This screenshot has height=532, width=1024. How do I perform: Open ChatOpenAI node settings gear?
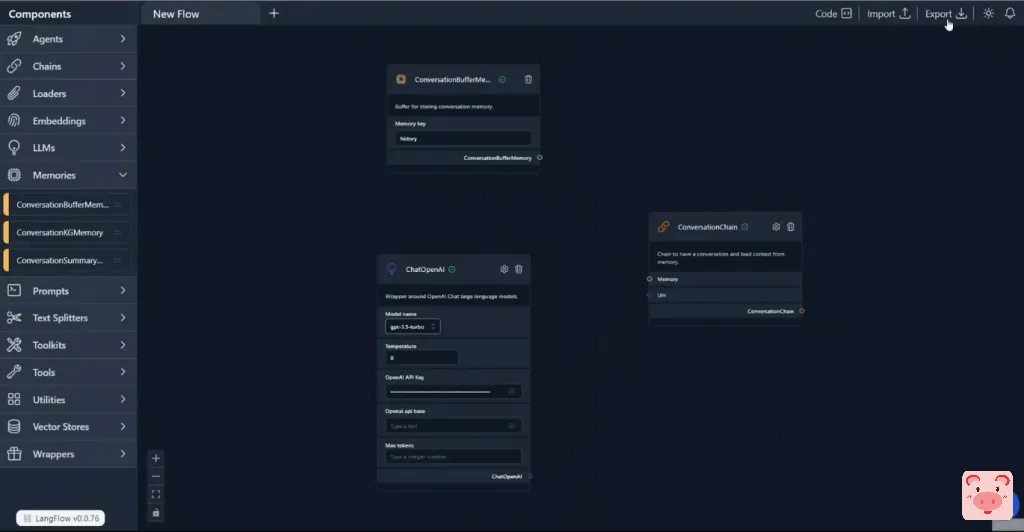[x=504, y=269]
